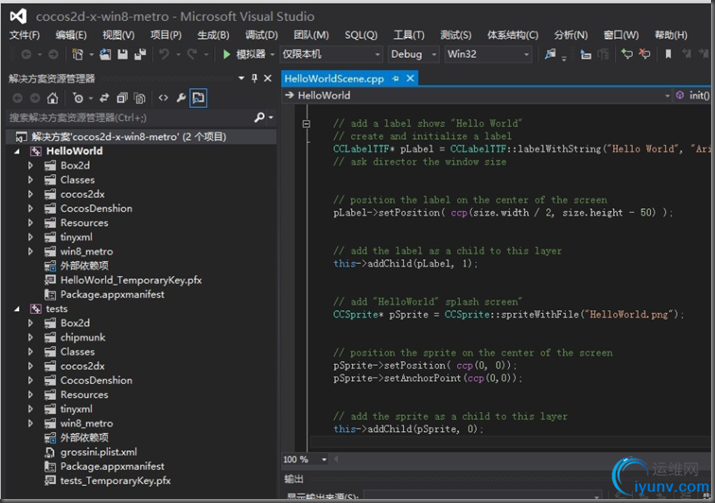Pin the Solution Explorer panel
Screen dimensions: 715x503
pos(254,78)
